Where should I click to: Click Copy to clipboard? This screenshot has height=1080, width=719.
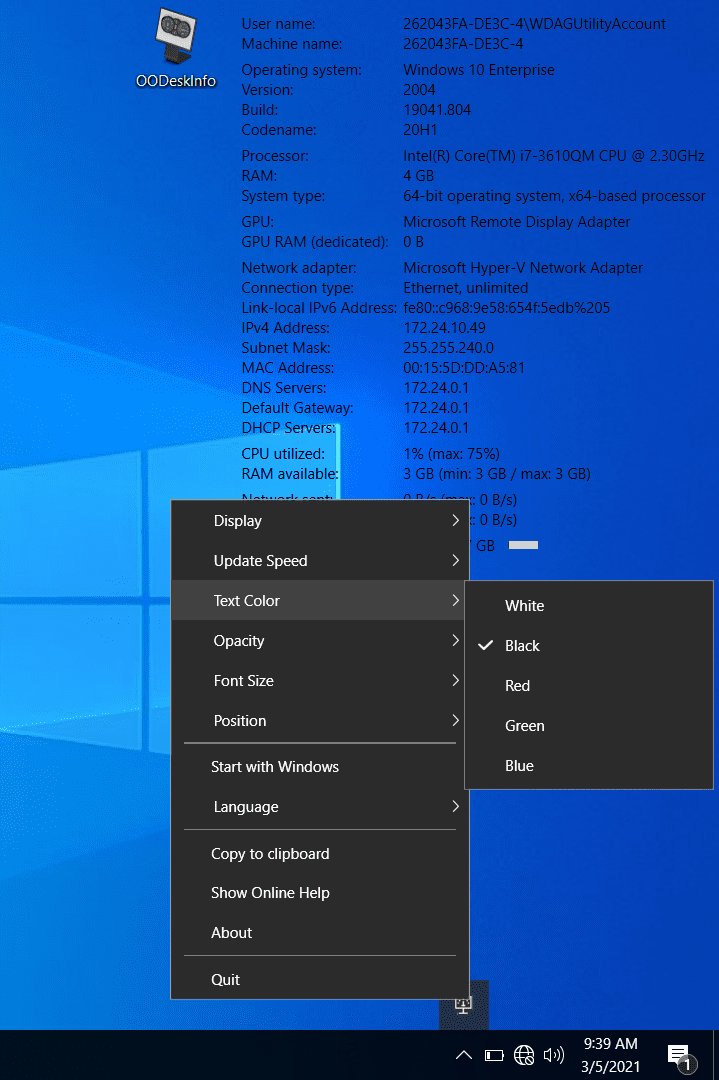[x=270, y=854]
